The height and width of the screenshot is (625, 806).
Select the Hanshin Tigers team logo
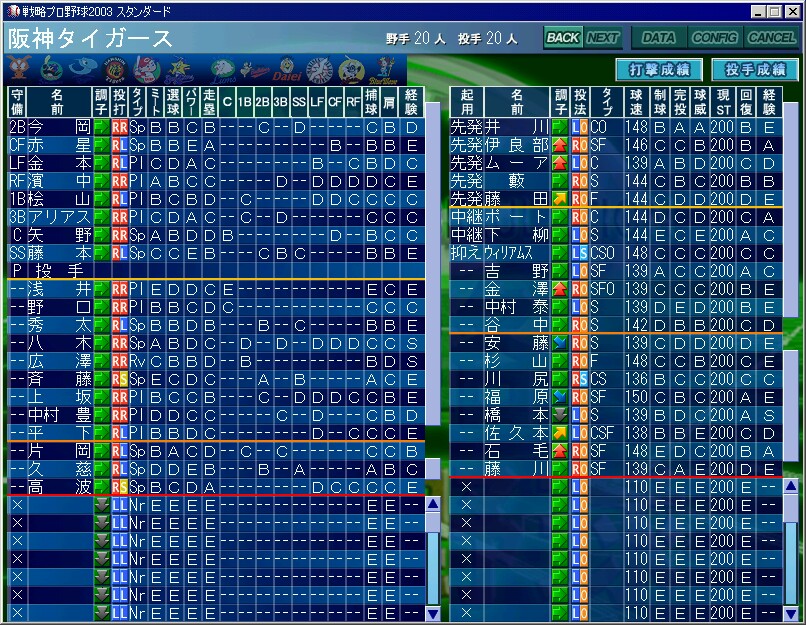click(113, 69)
